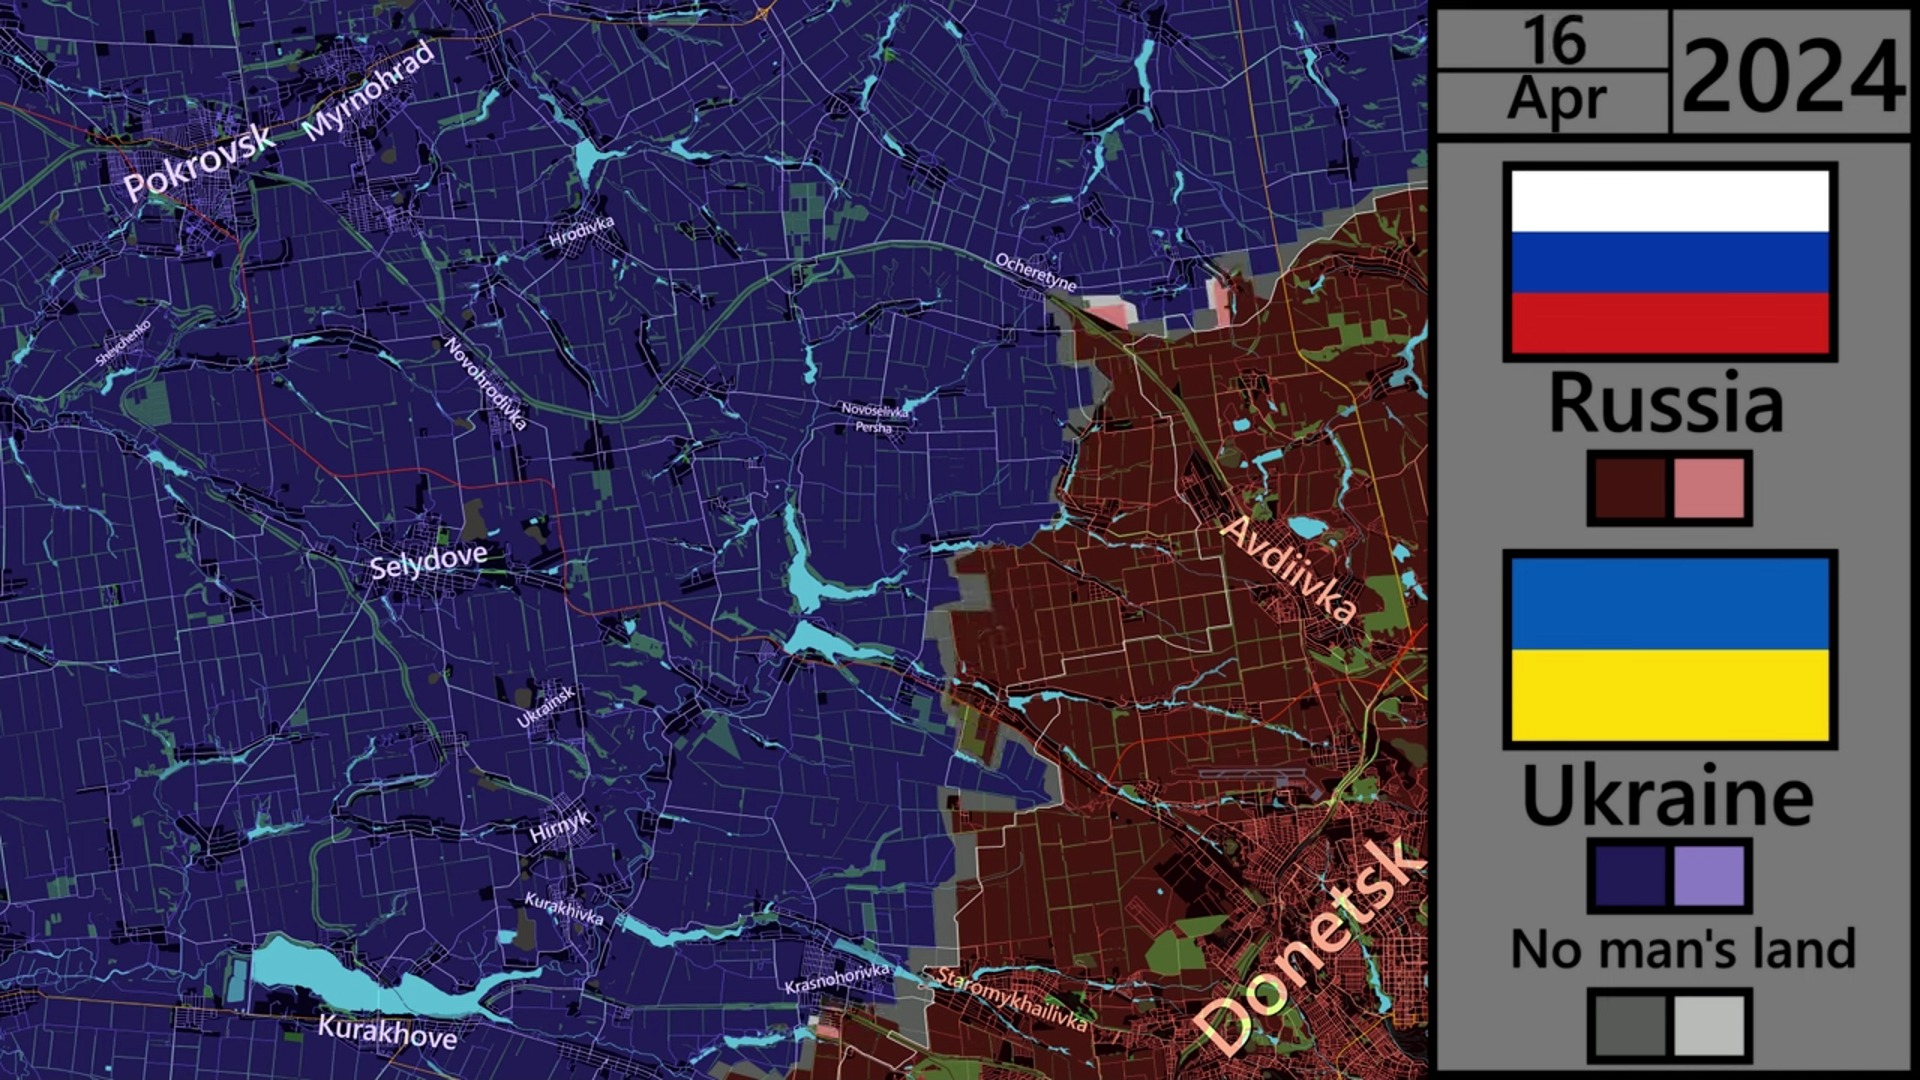This screenshot has height=1080, width=1920.
Task: Click the Apr month label
Action: point(1556,100)
